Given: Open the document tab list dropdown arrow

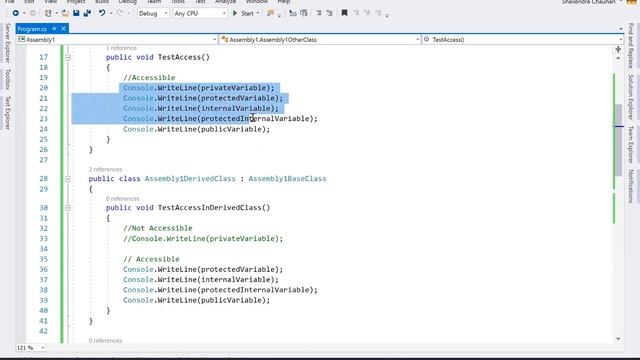Looking at the screenshot, I should pyautogui.click(x=621, y=29).
